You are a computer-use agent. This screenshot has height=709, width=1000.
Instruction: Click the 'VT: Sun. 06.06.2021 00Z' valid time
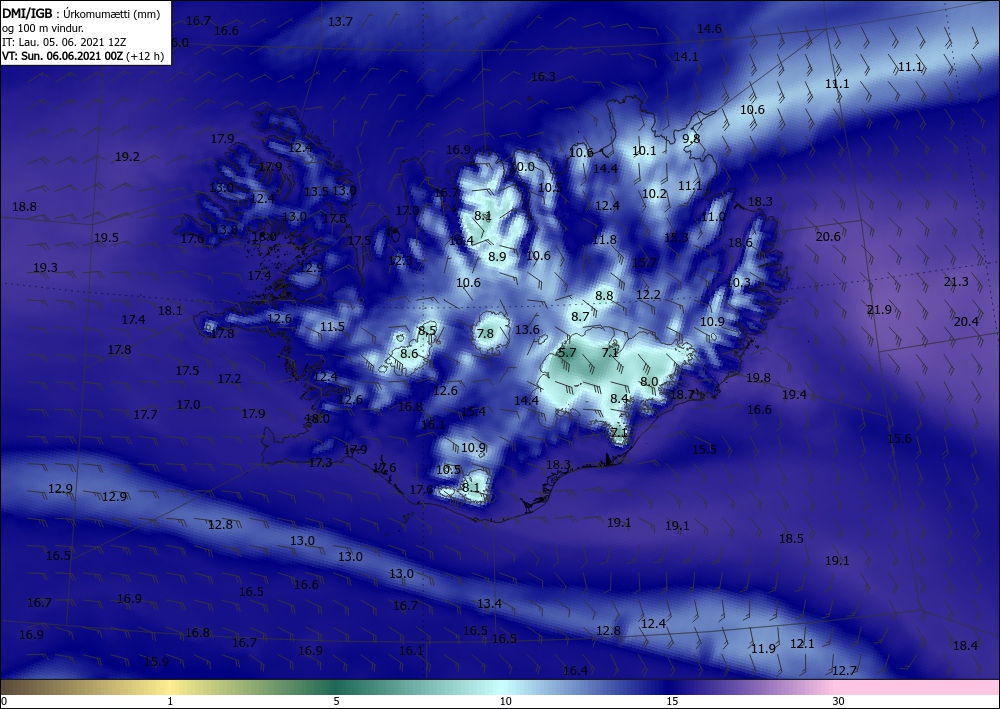[62, 56]
